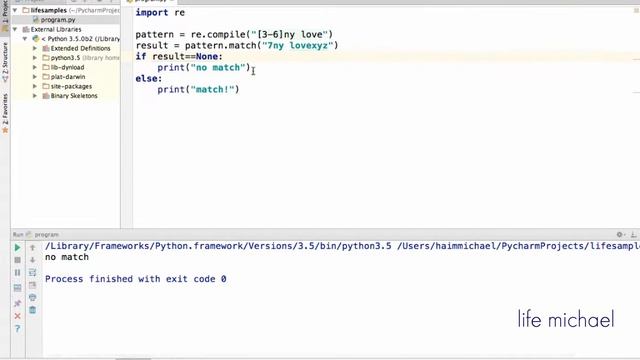
Task: Select lib-dynload folder entry
Action: pyautogui.click(x=67, y=67)
